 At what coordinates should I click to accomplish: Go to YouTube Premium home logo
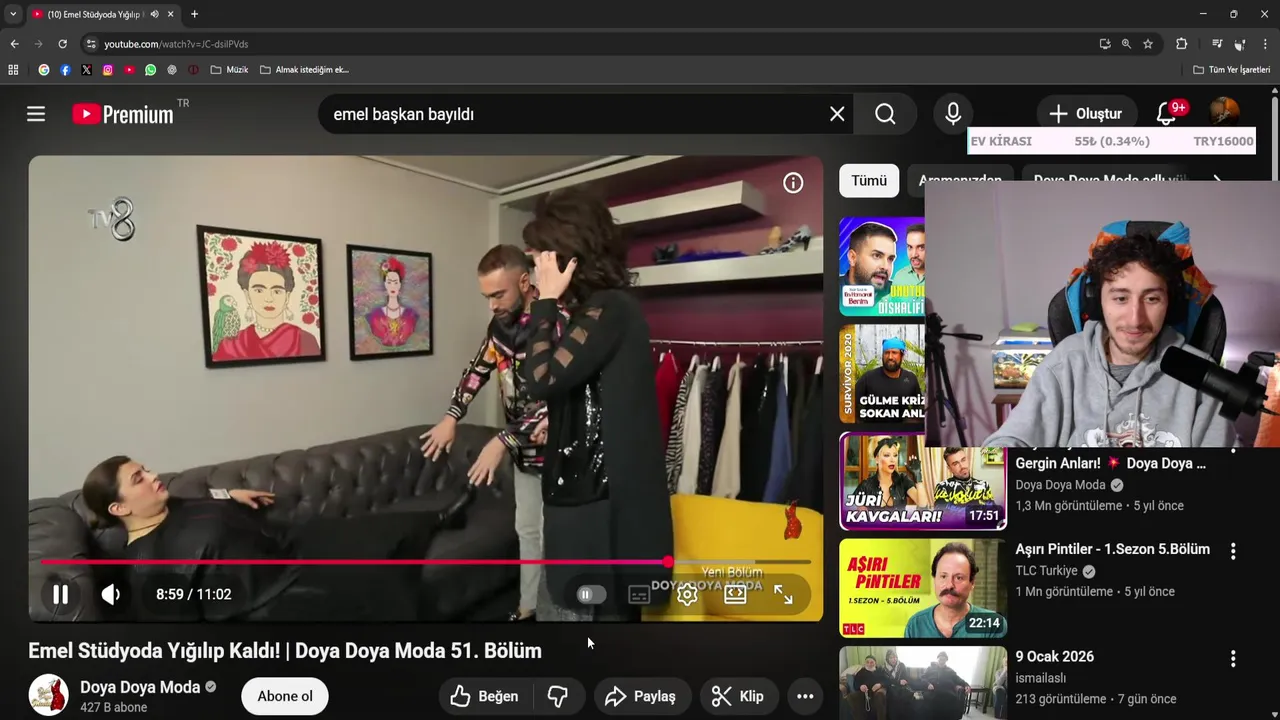(x=123, y=114)
